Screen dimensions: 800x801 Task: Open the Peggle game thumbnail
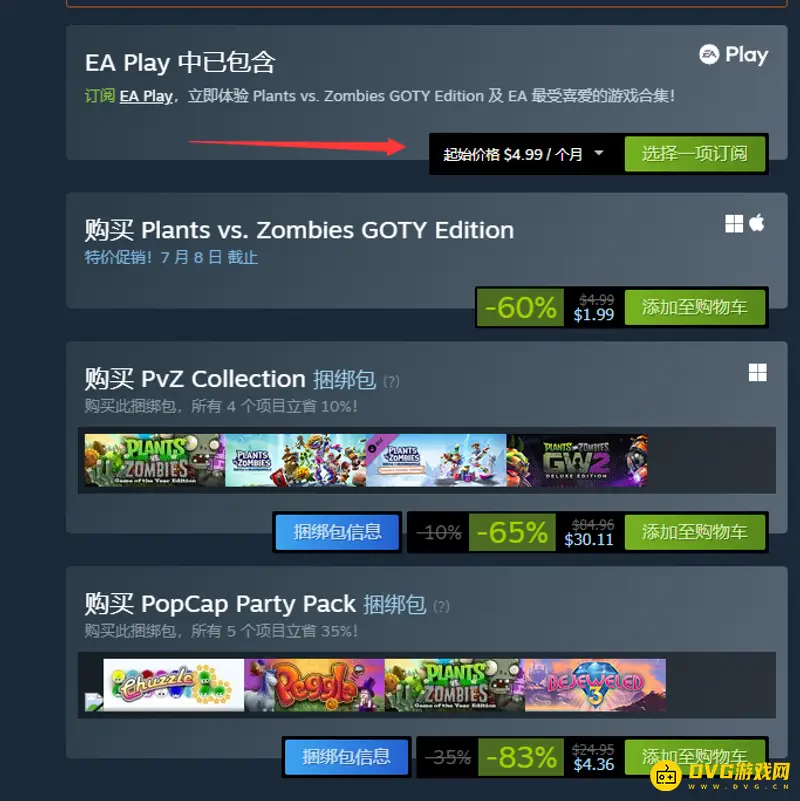click(x=314, y=685)
